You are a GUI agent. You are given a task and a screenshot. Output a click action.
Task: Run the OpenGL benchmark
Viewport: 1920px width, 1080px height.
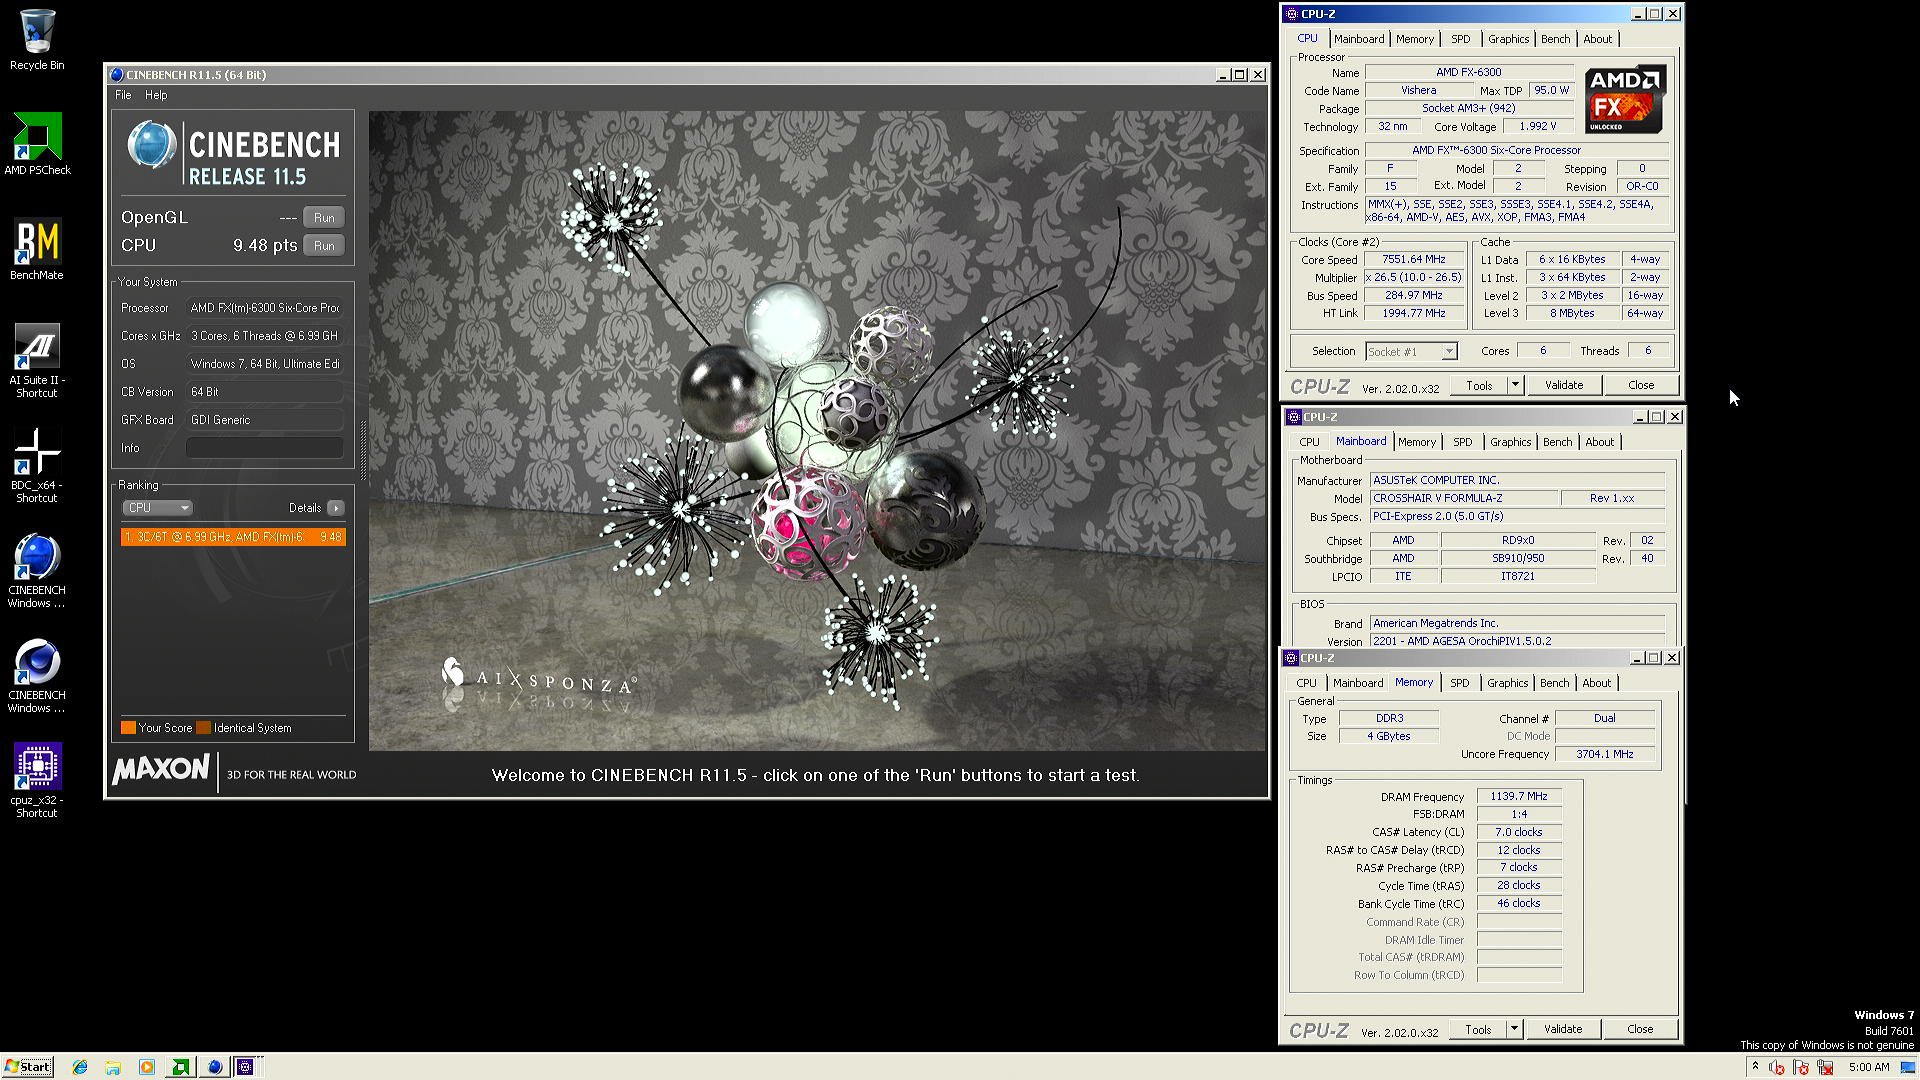(x=324, y=217)
